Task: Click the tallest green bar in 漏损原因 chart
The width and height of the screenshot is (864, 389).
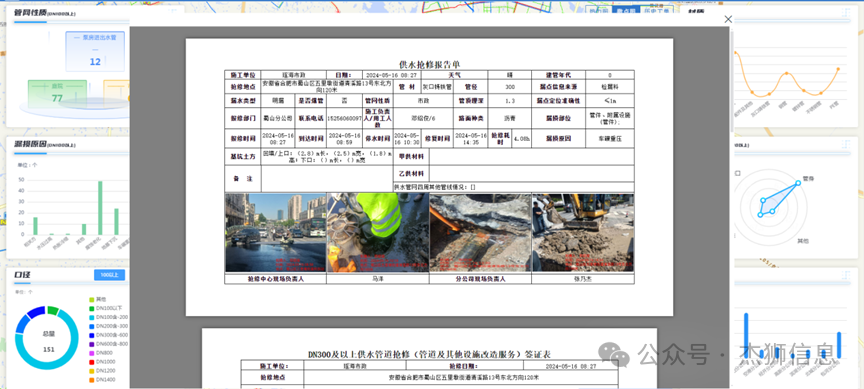Action: tap(100, 208)
